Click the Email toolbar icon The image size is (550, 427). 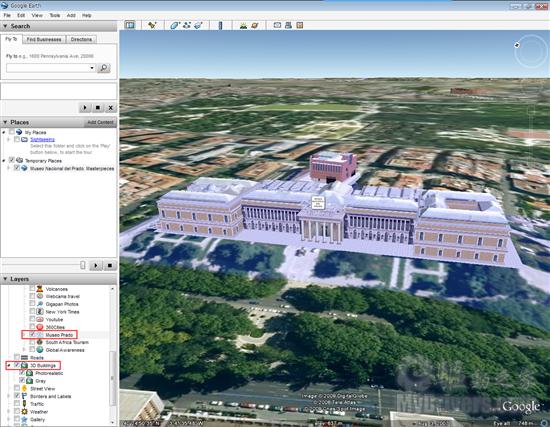coord(277,25)
